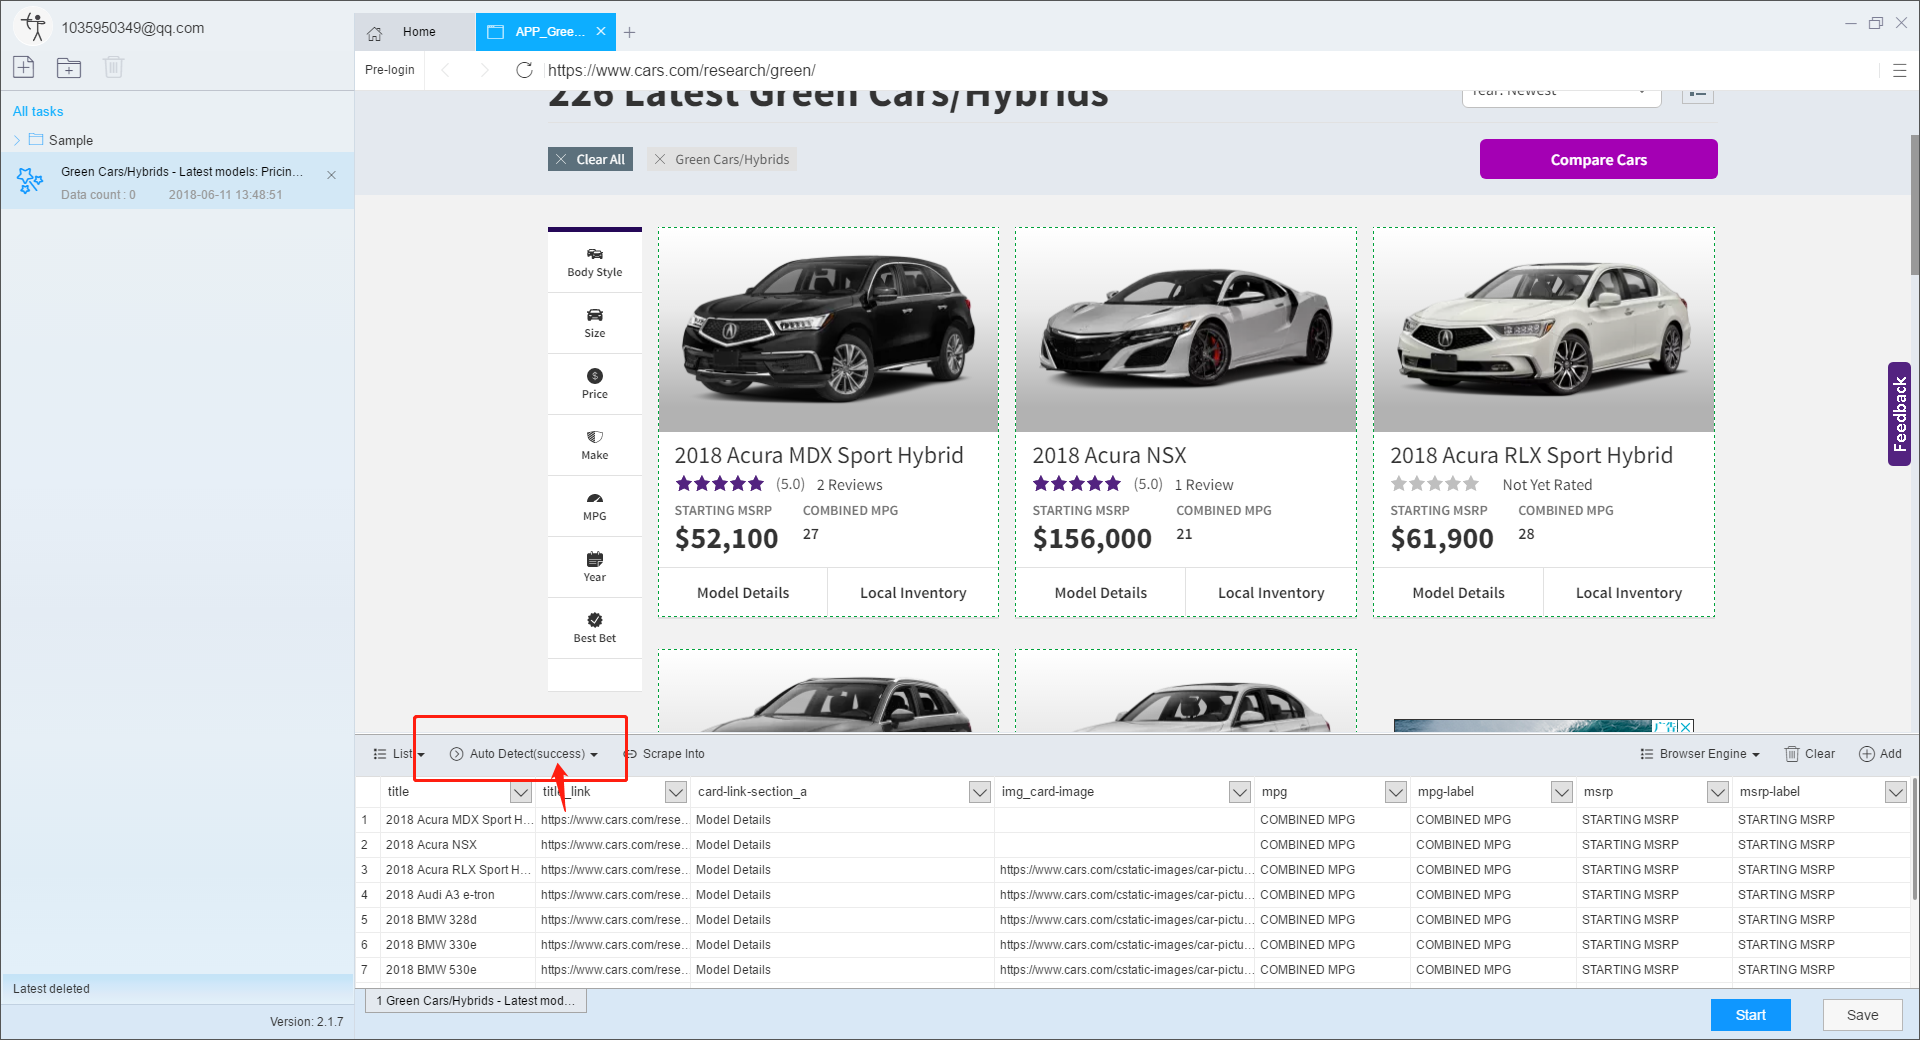The height and width of the screenshot is (1040, 1920).
Task: Open the title column dropdown arrow
Action: pyautogui.click(x=521, y=792)
